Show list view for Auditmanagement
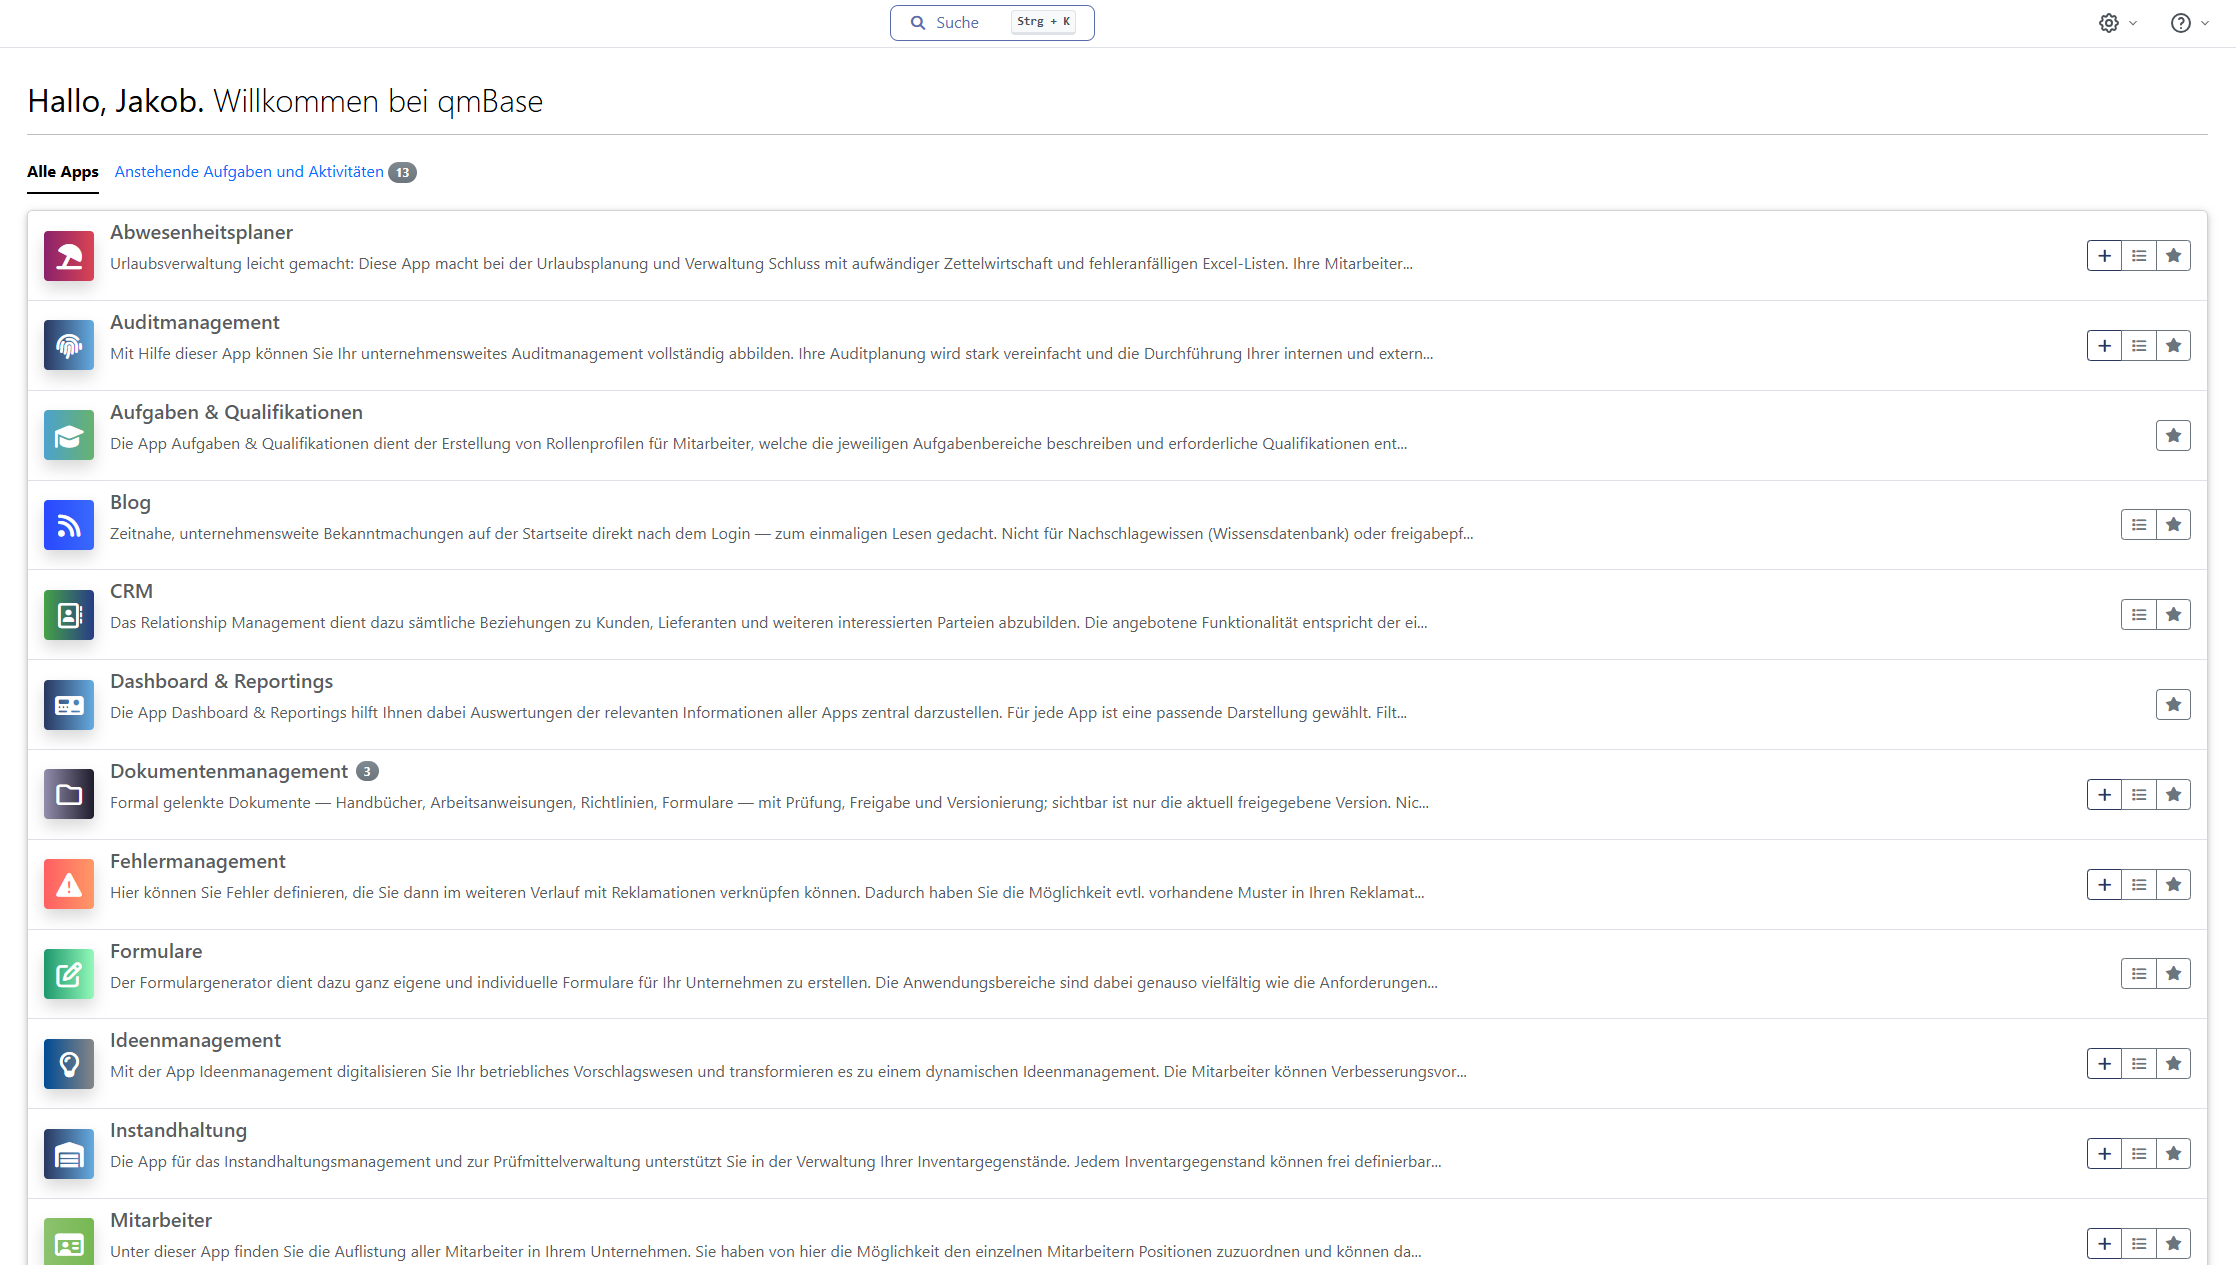Screen dimensions: 2236x1265 point(2139,346)
